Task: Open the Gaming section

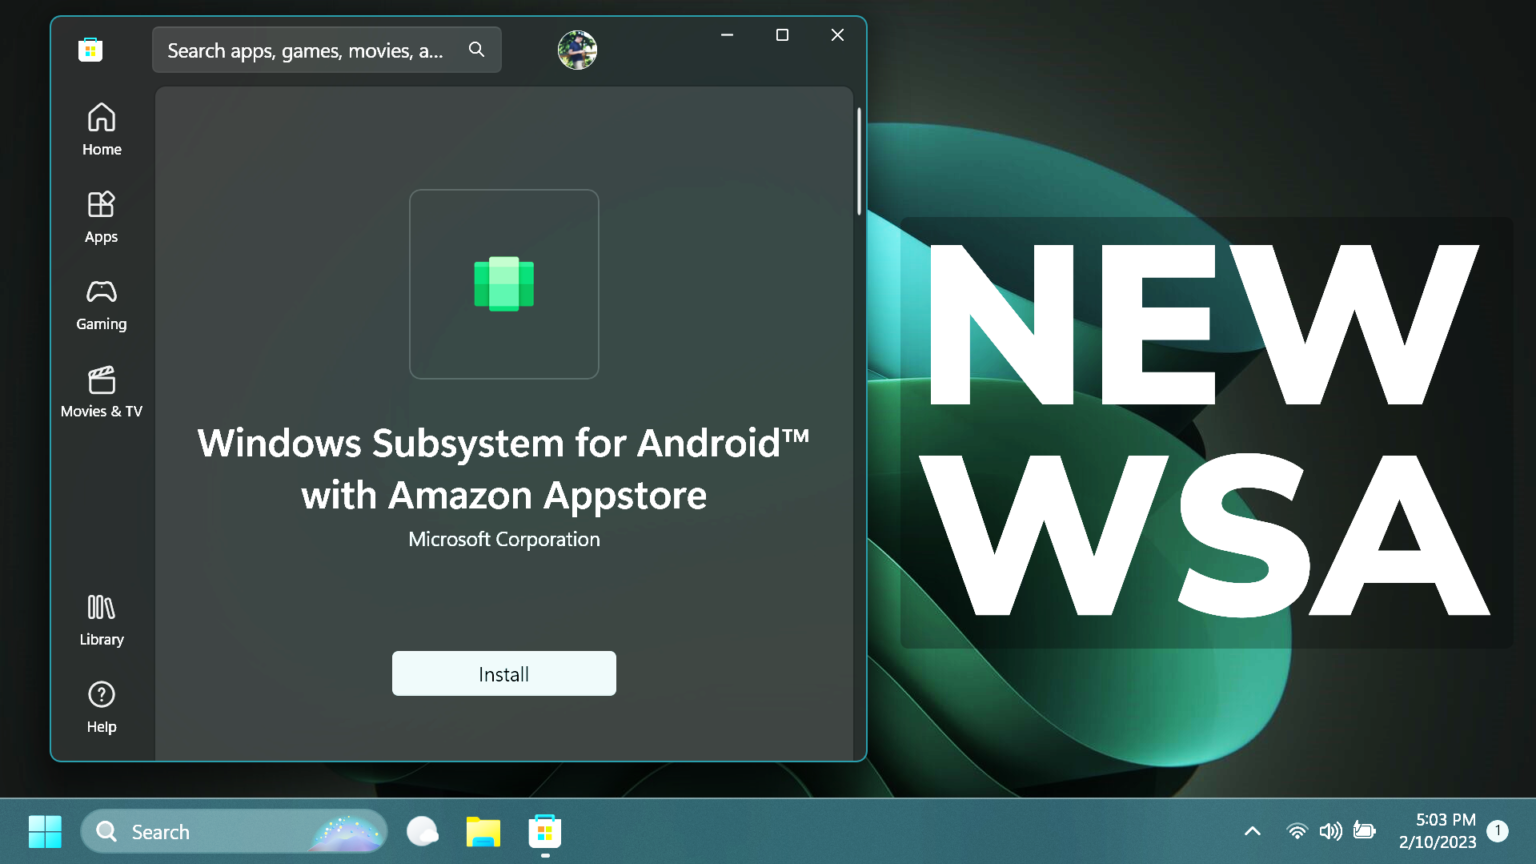Action: pos(101,302)
